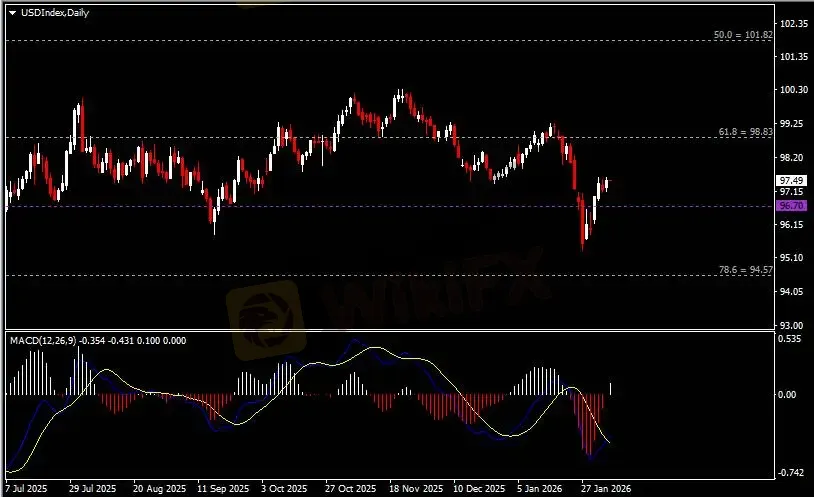Click the 97.15 price axis value
The width and height of the screenshot is (814, 497).
point(794,192)
